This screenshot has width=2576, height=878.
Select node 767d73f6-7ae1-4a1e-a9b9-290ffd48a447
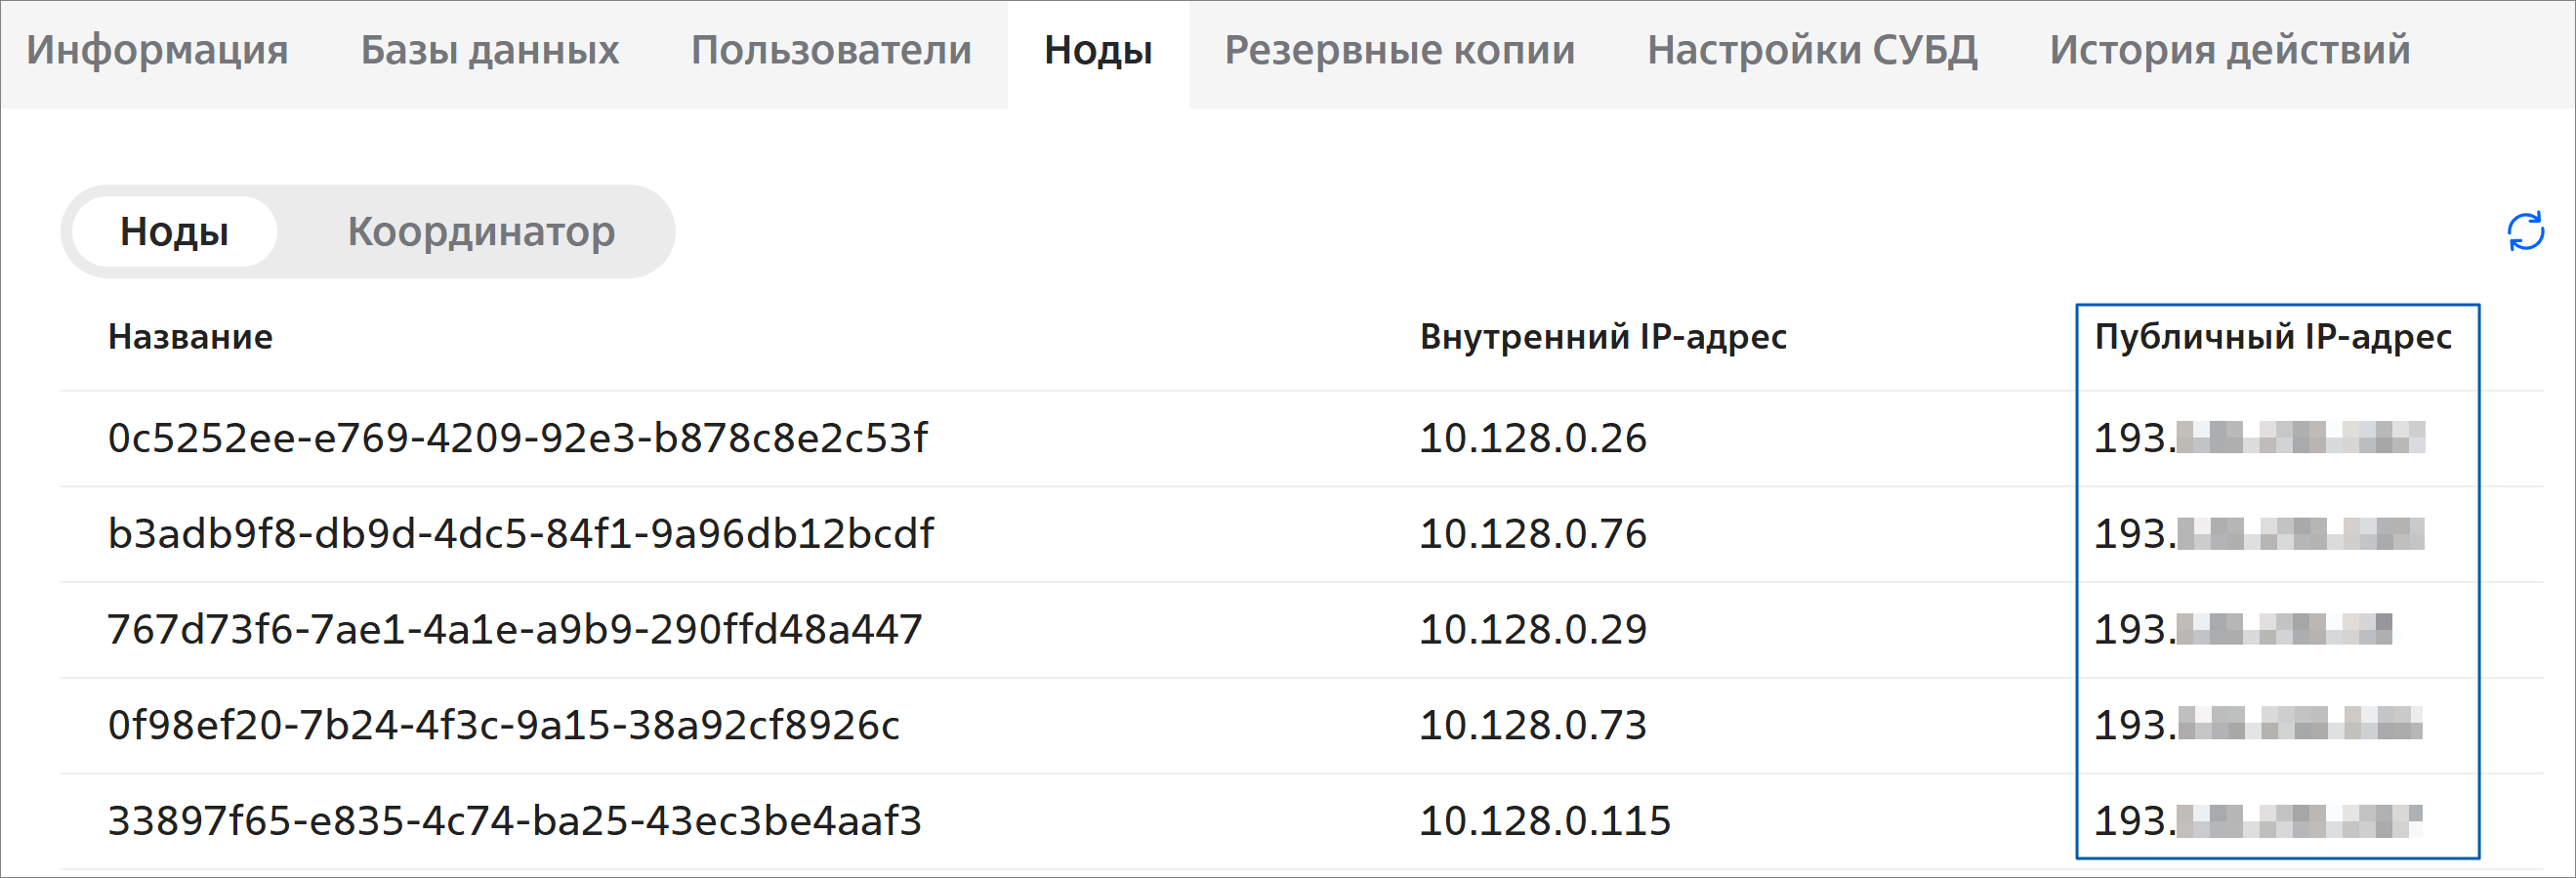pos(515,630)
